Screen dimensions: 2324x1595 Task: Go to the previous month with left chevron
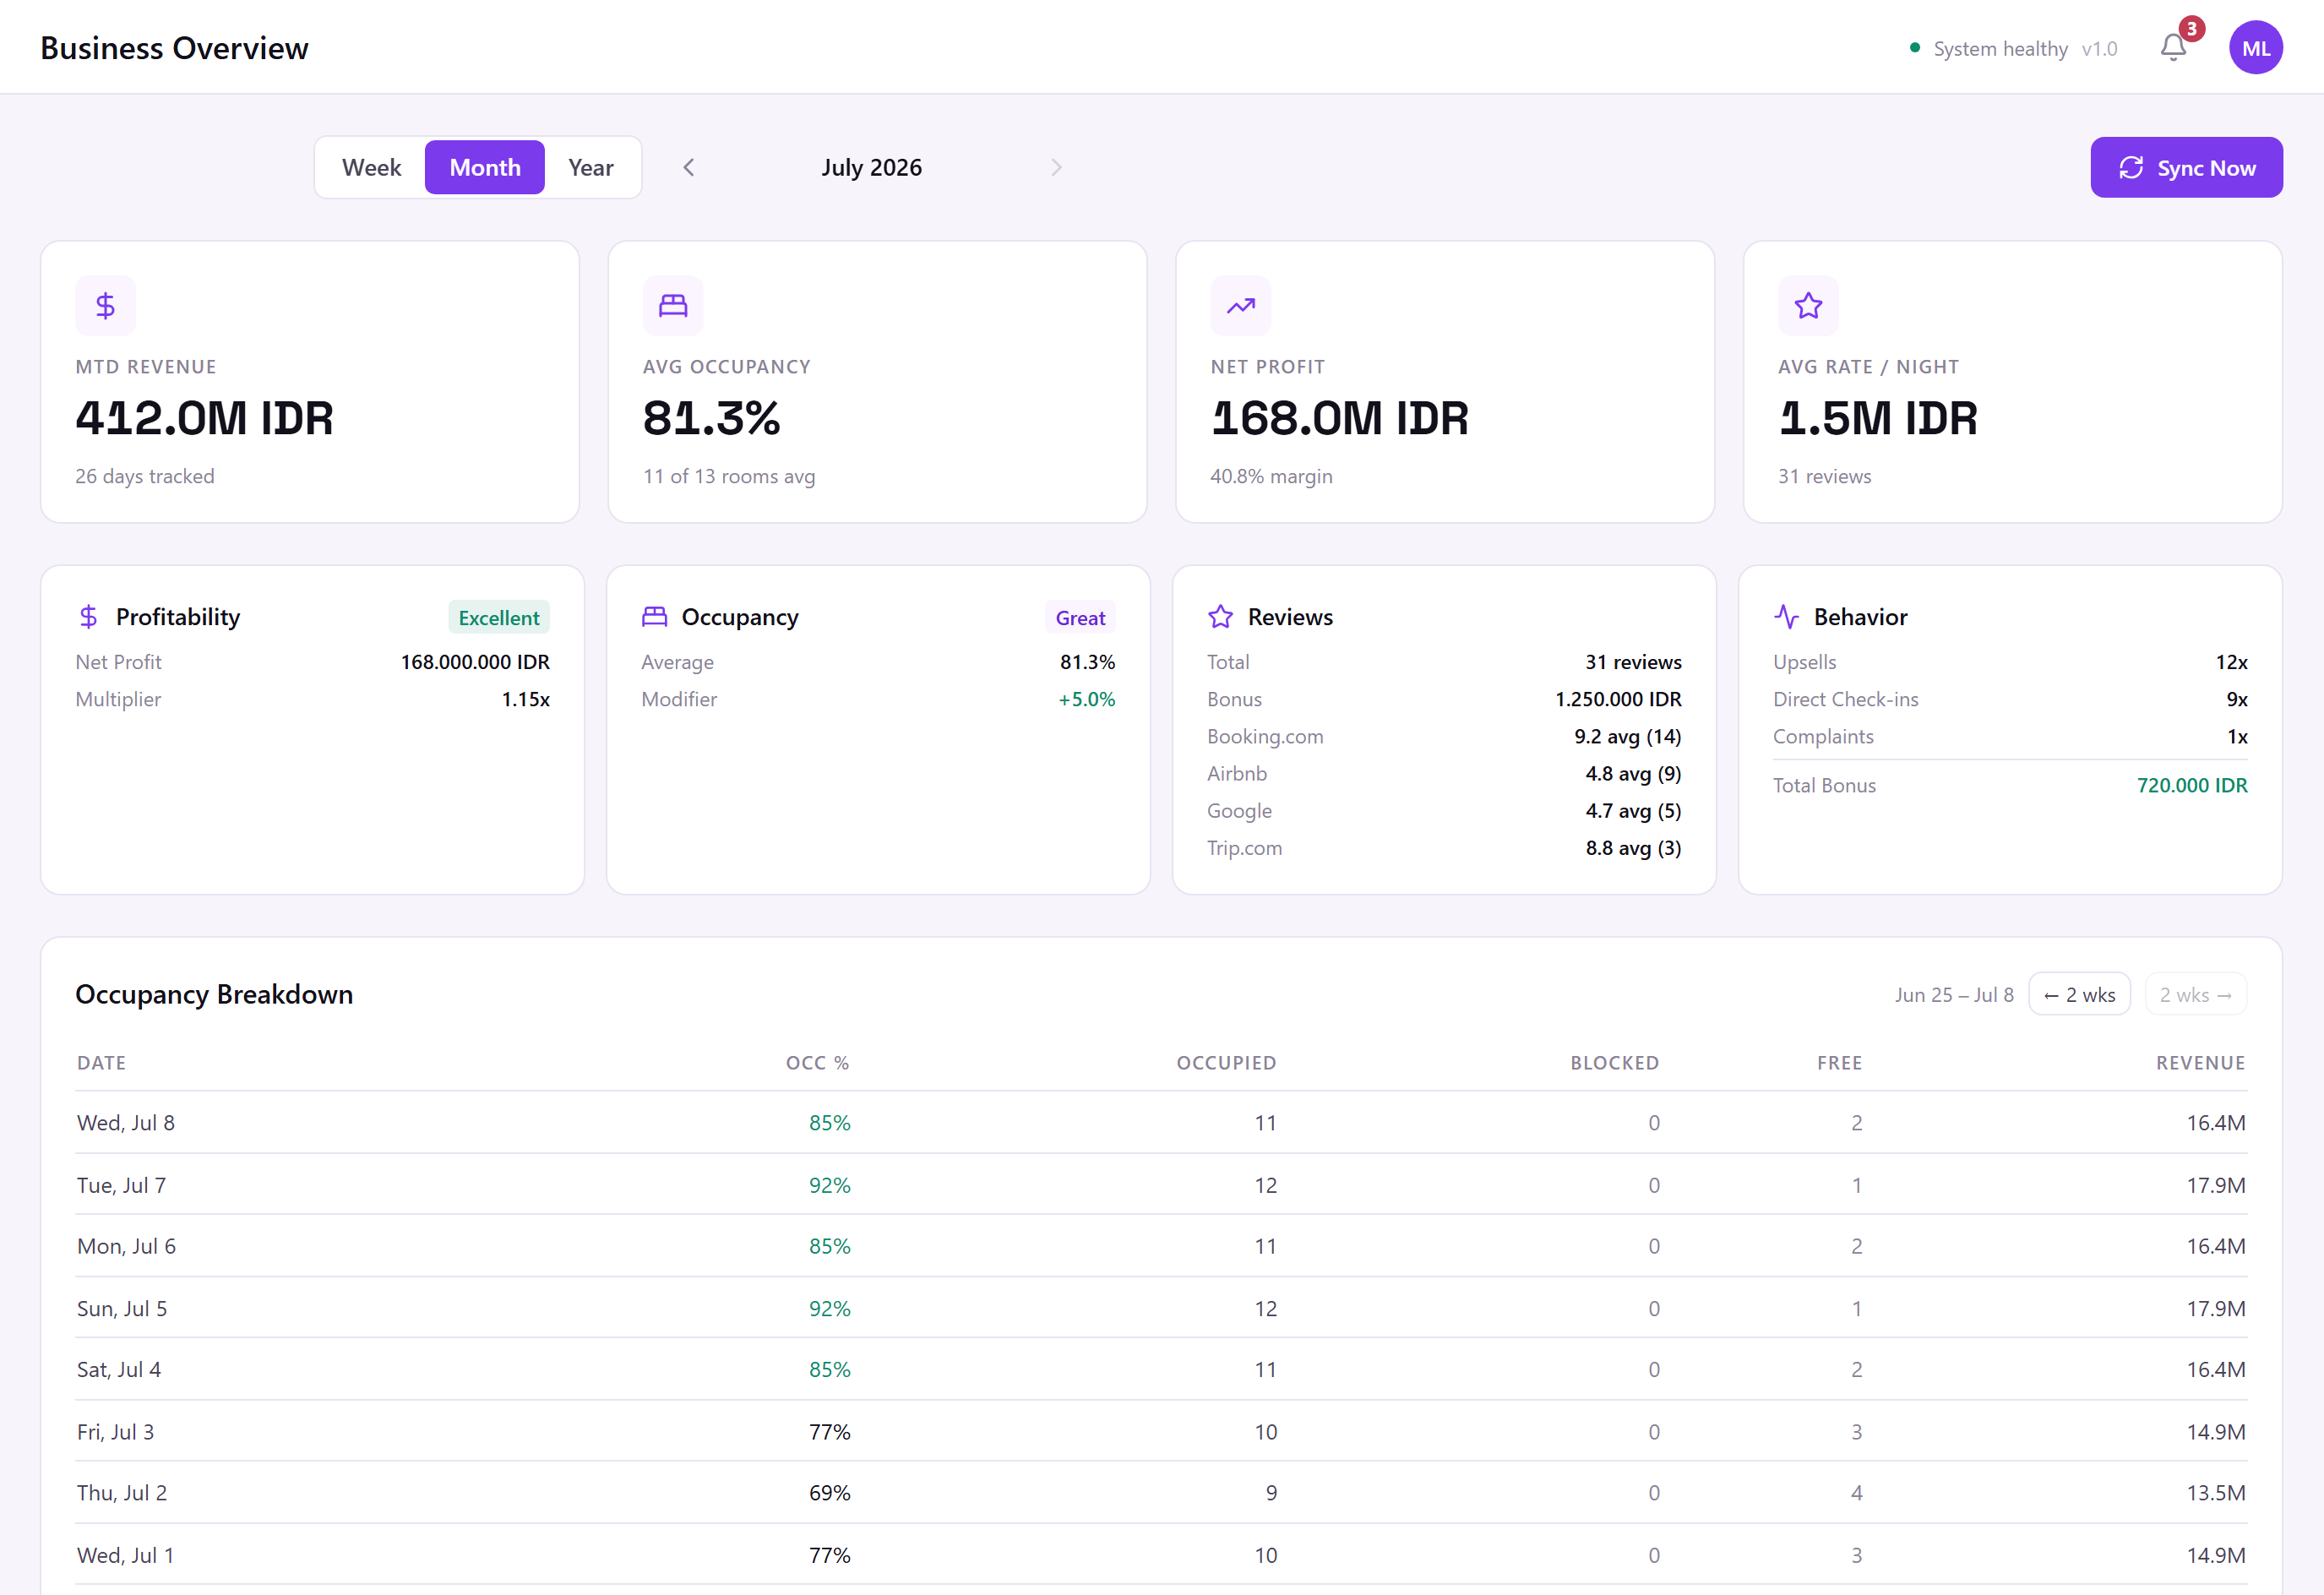click(x=688, y=167)
